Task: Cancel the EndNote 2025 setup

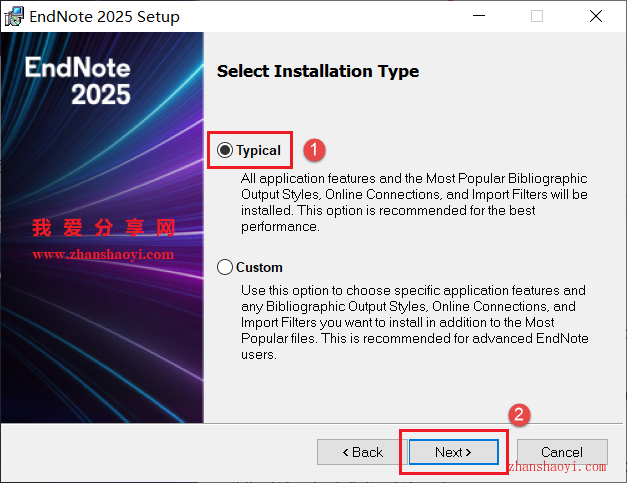Action: (x=562, y=452)
